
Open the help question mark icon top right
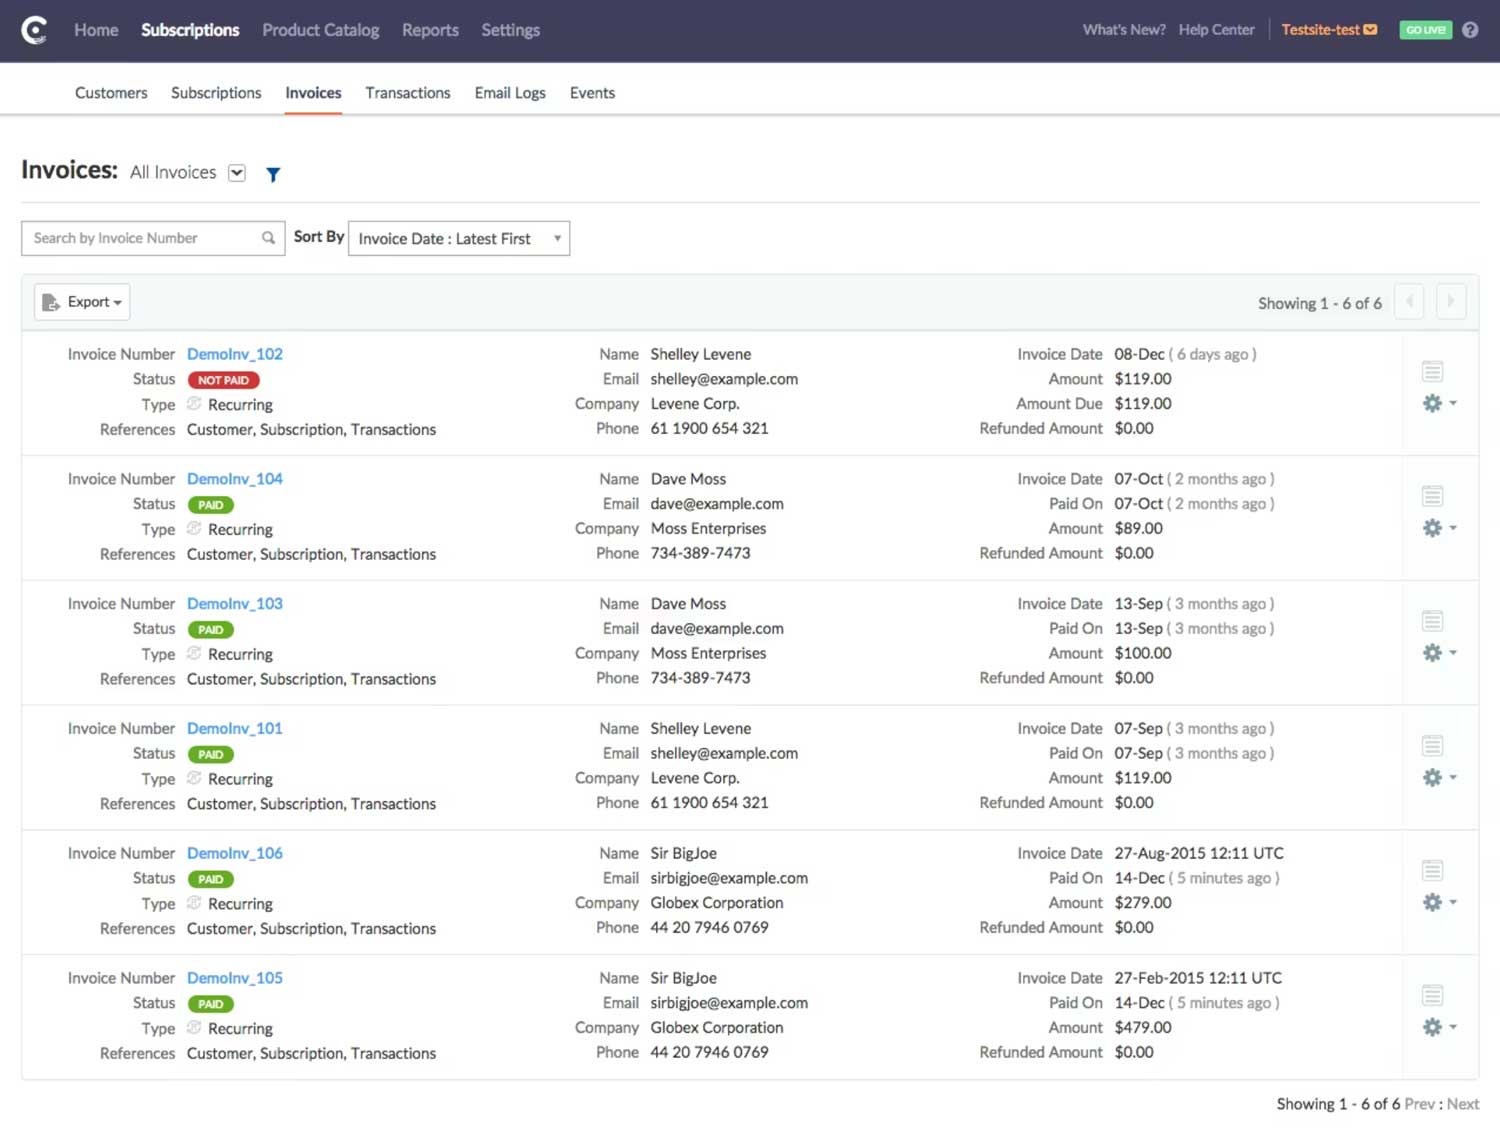tap(1470, 29)
